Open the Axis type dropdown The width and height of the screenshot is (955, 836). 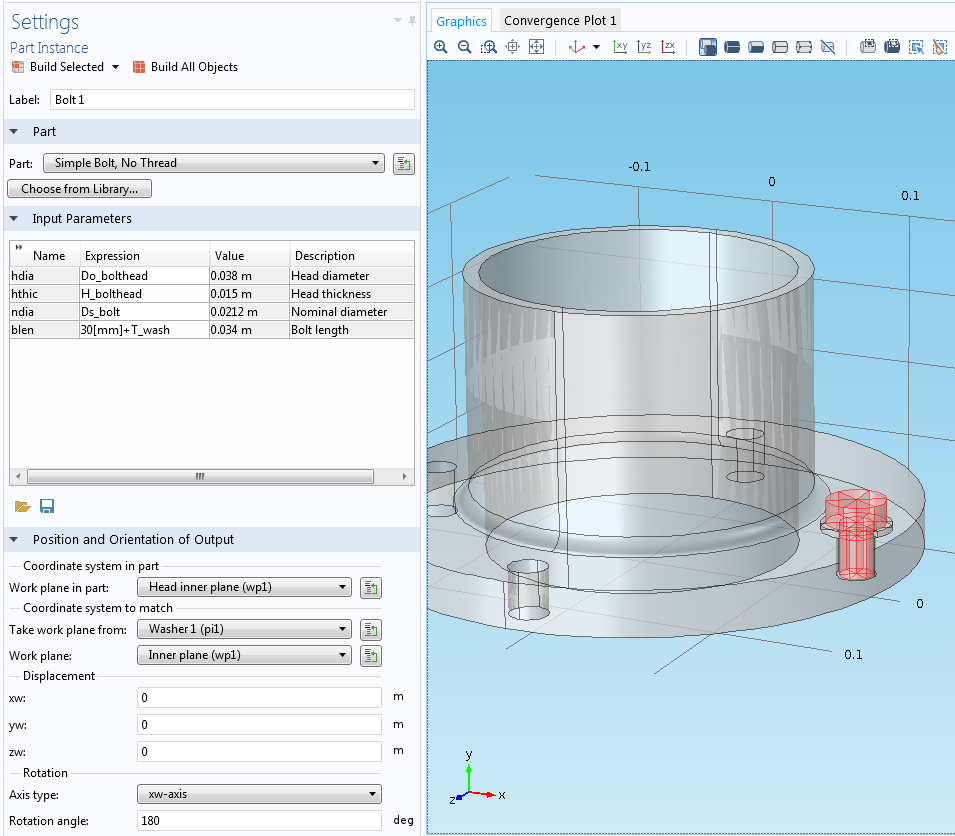click(259, 795)
